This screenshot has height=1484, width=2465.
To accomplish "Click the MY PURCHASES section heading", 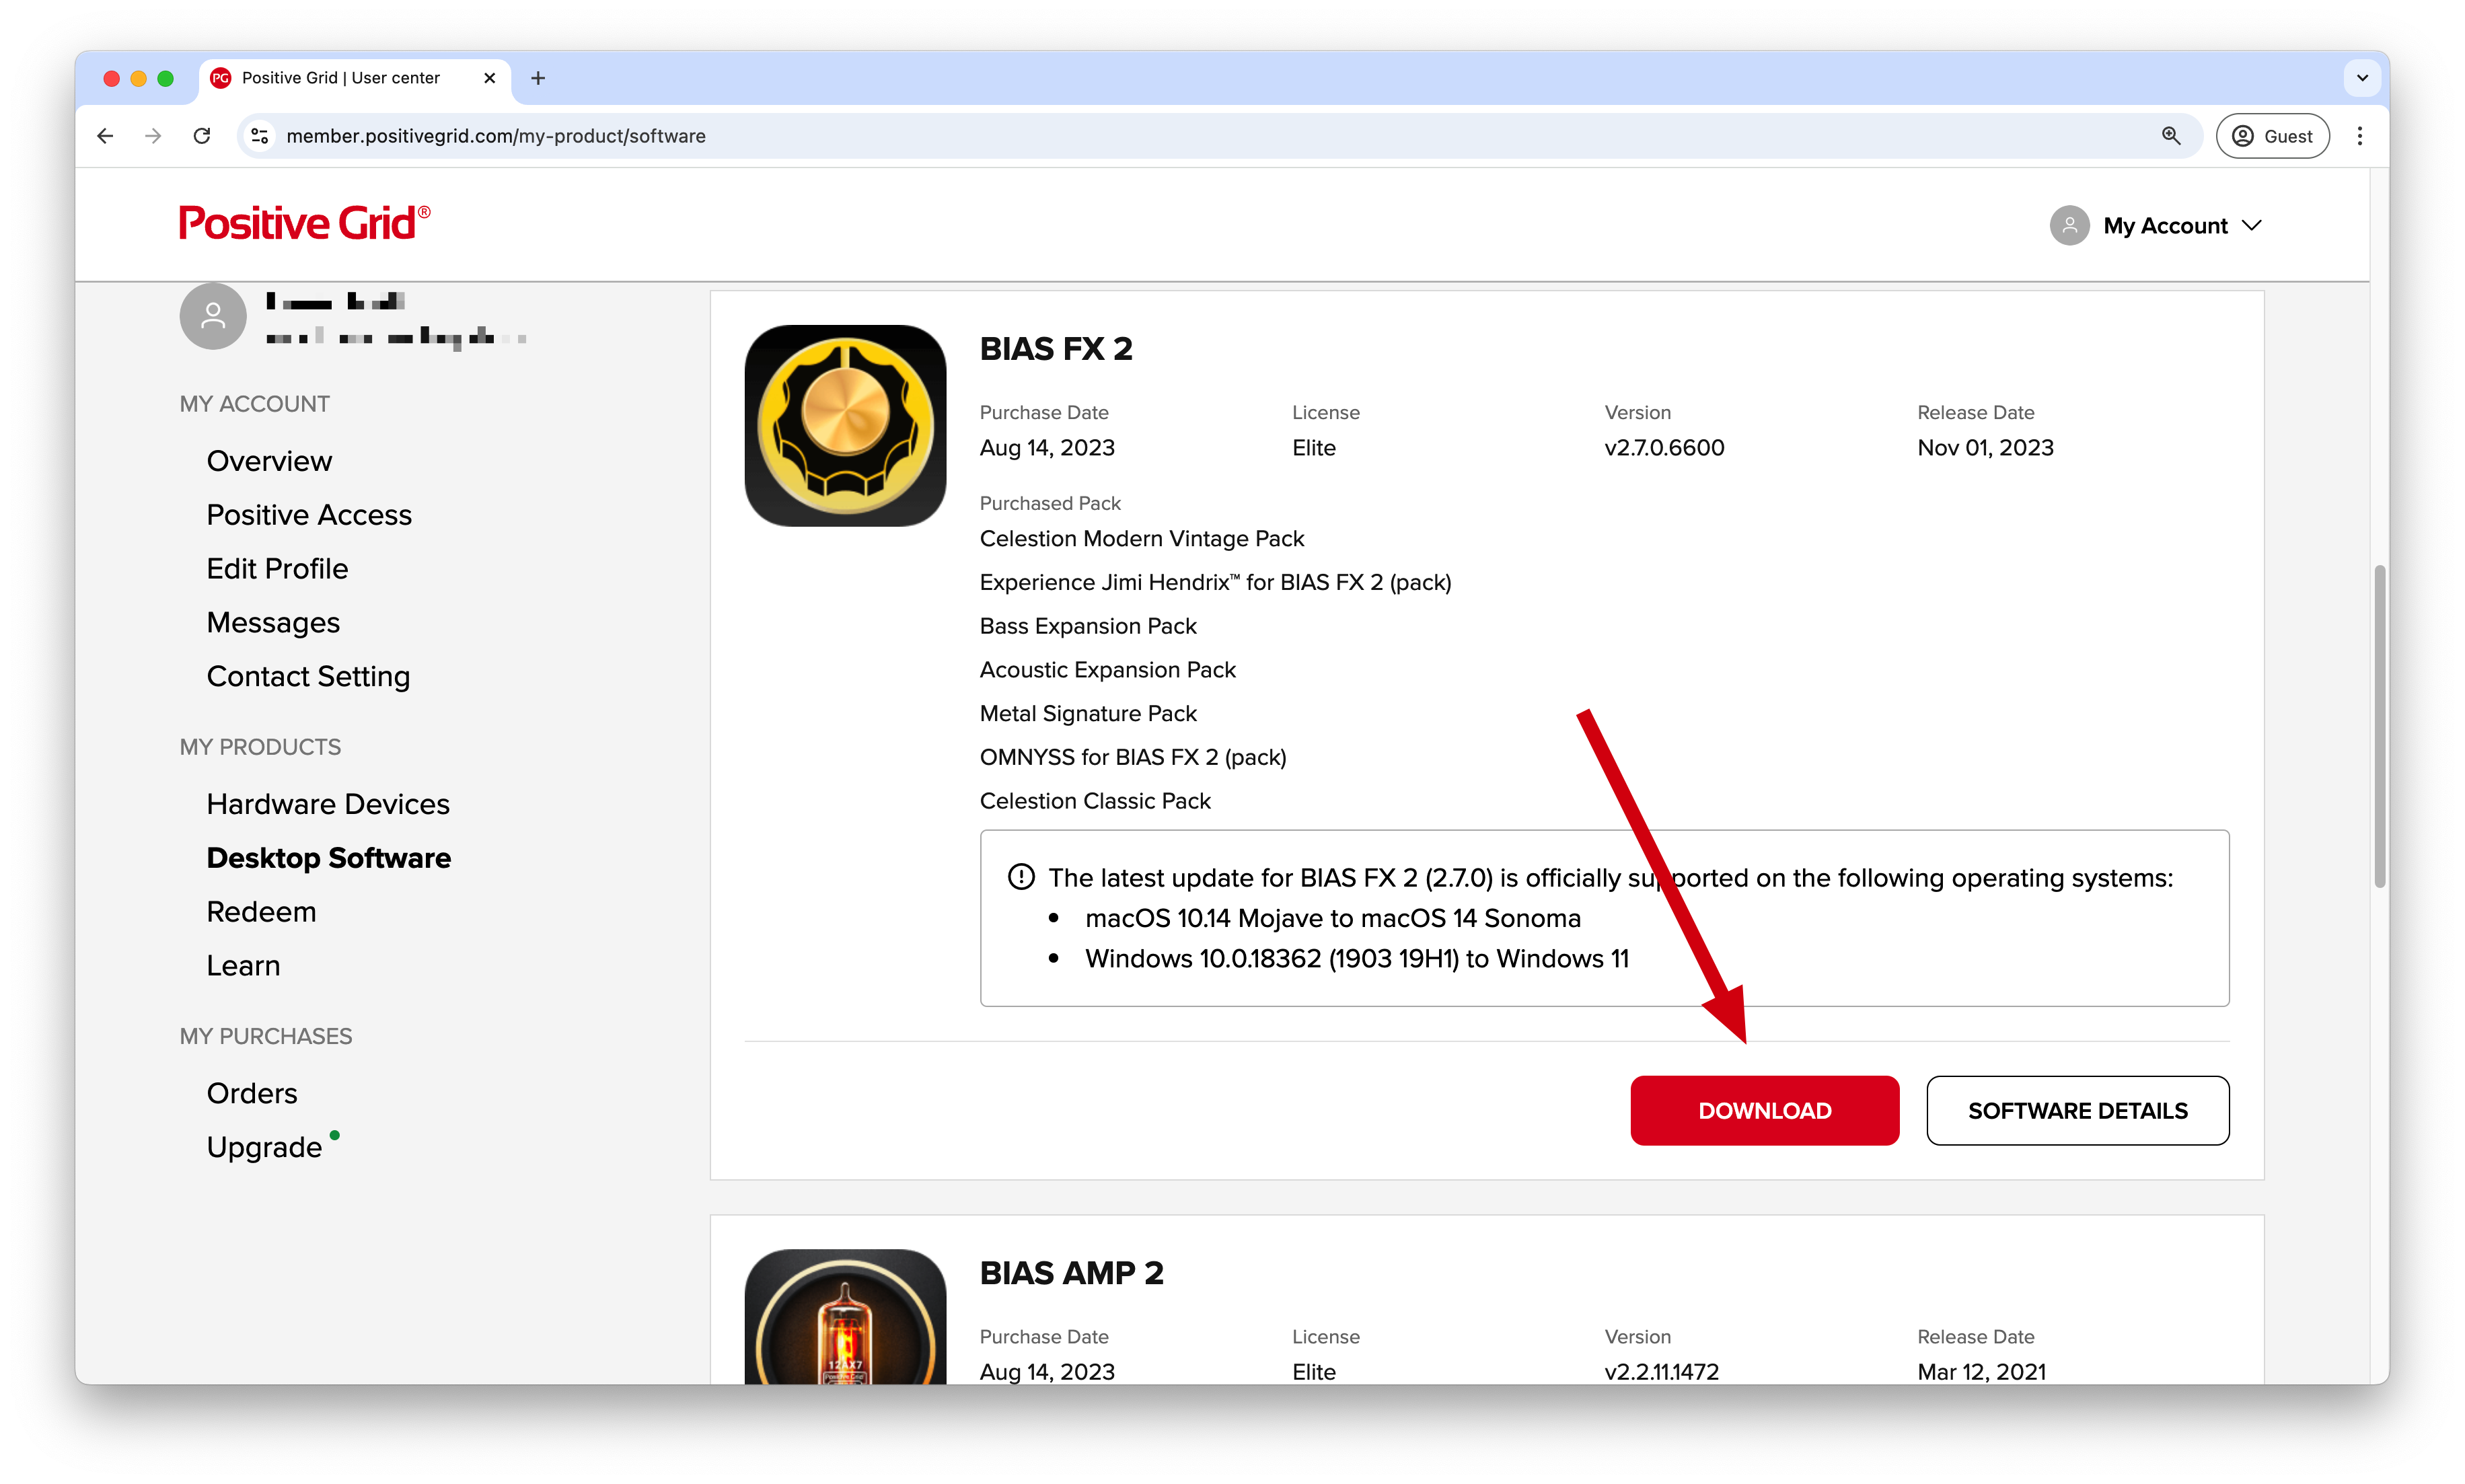I will 266,1036.
